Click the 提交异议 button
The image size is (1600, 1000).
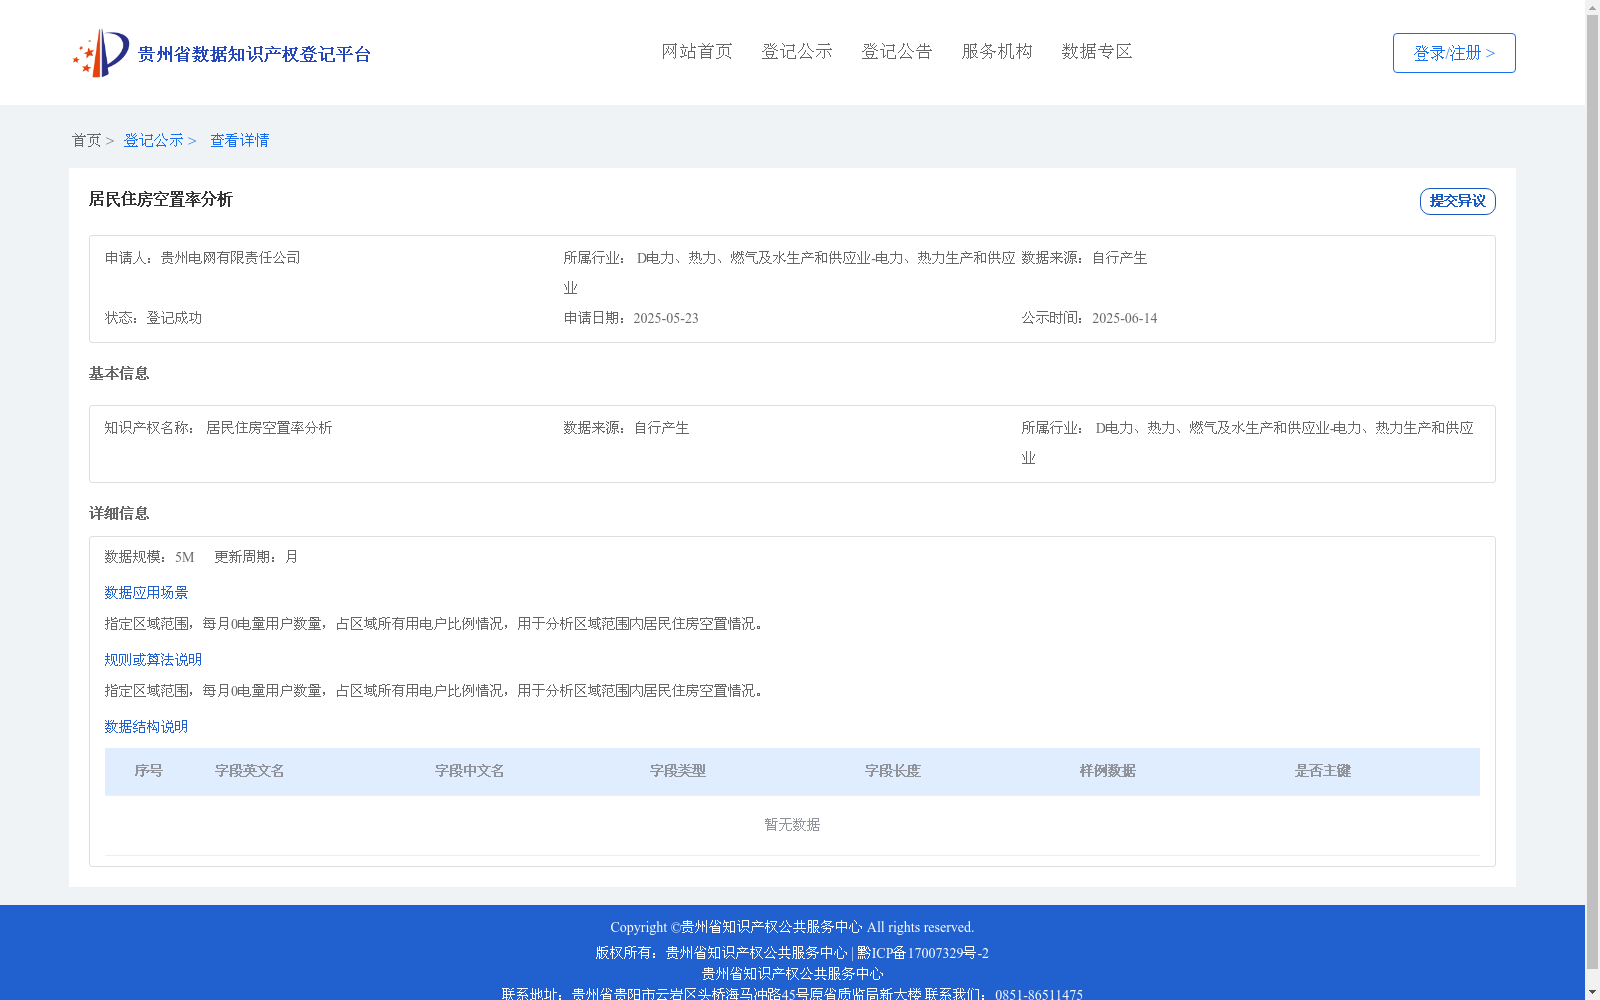point(1457,201)
